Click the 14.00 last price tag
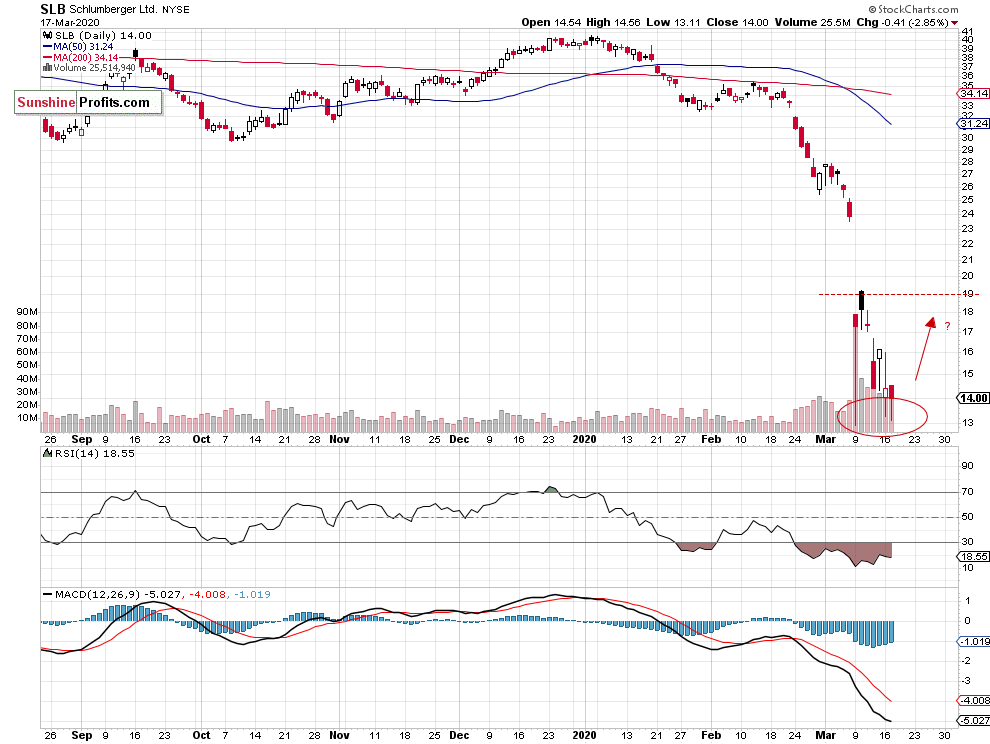The image size is (990, 744). 973,398
